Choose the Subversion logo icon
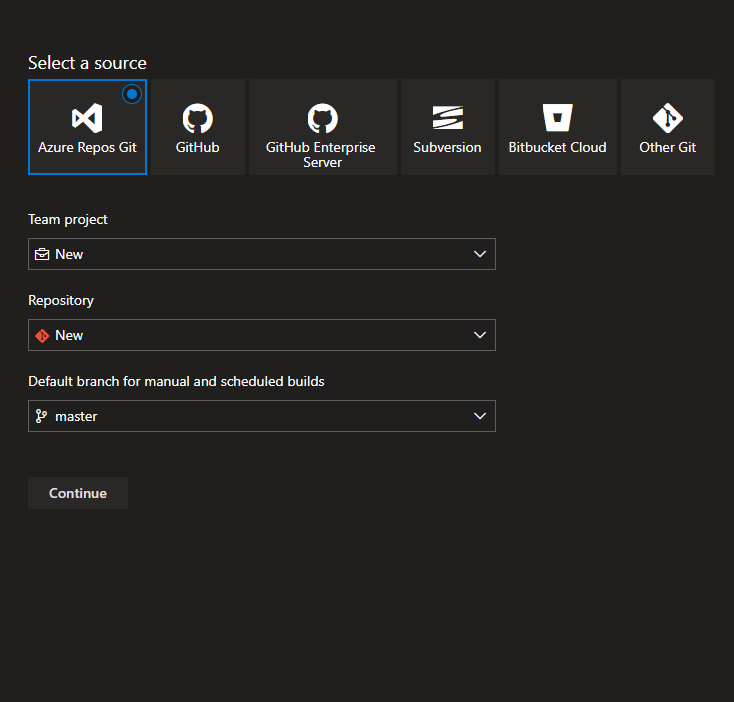734x702 pixels. 447,119
